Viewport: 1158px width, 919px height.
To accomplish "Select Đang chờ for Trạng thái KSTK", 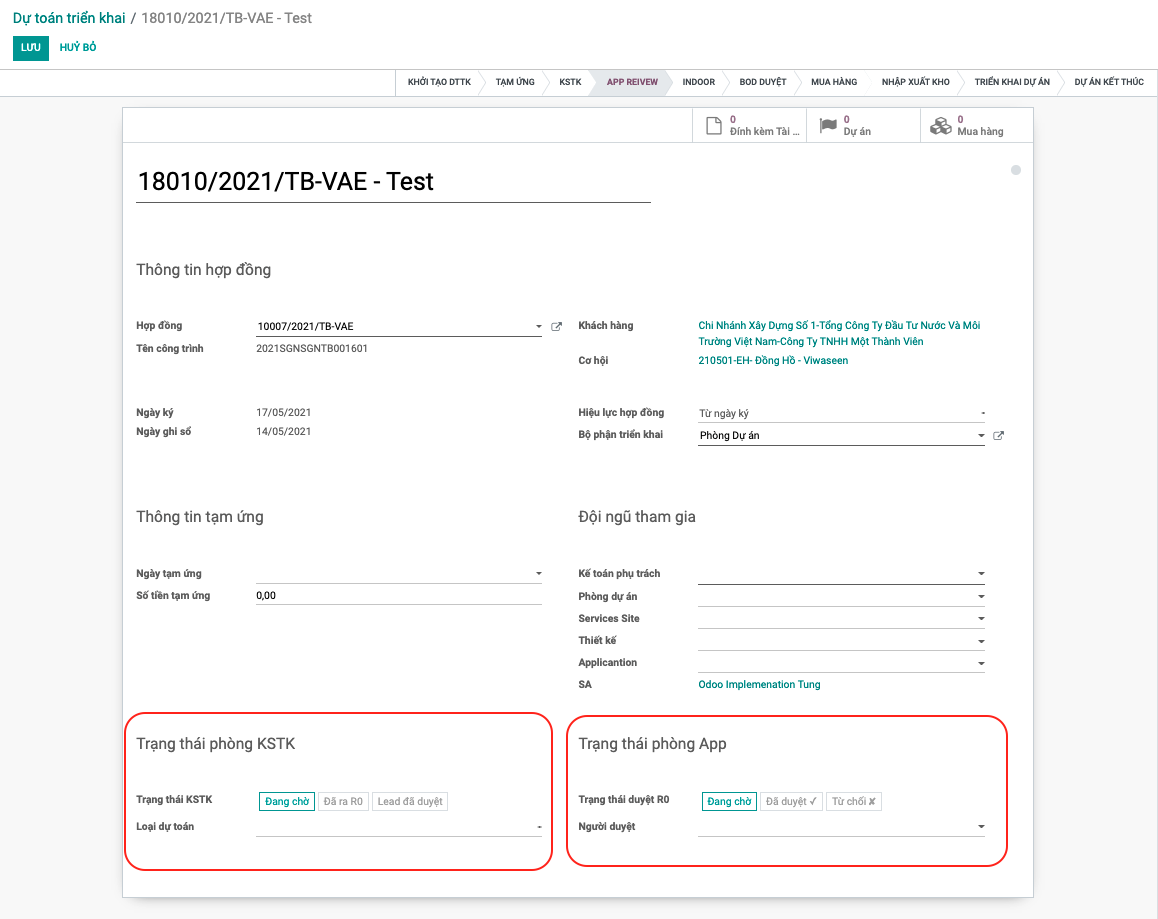I will [x=287, y=802].
